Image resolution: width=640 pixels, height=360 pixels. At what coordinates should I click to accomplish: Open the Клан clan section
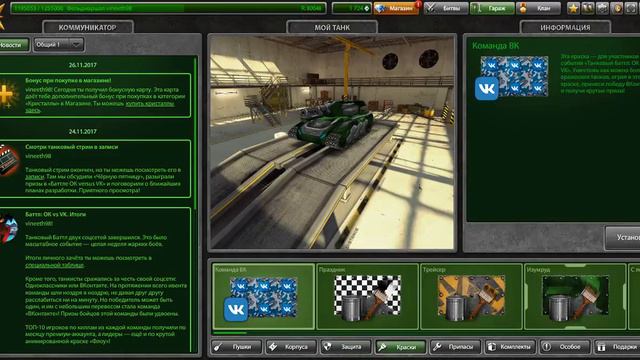tap(539, 8)
